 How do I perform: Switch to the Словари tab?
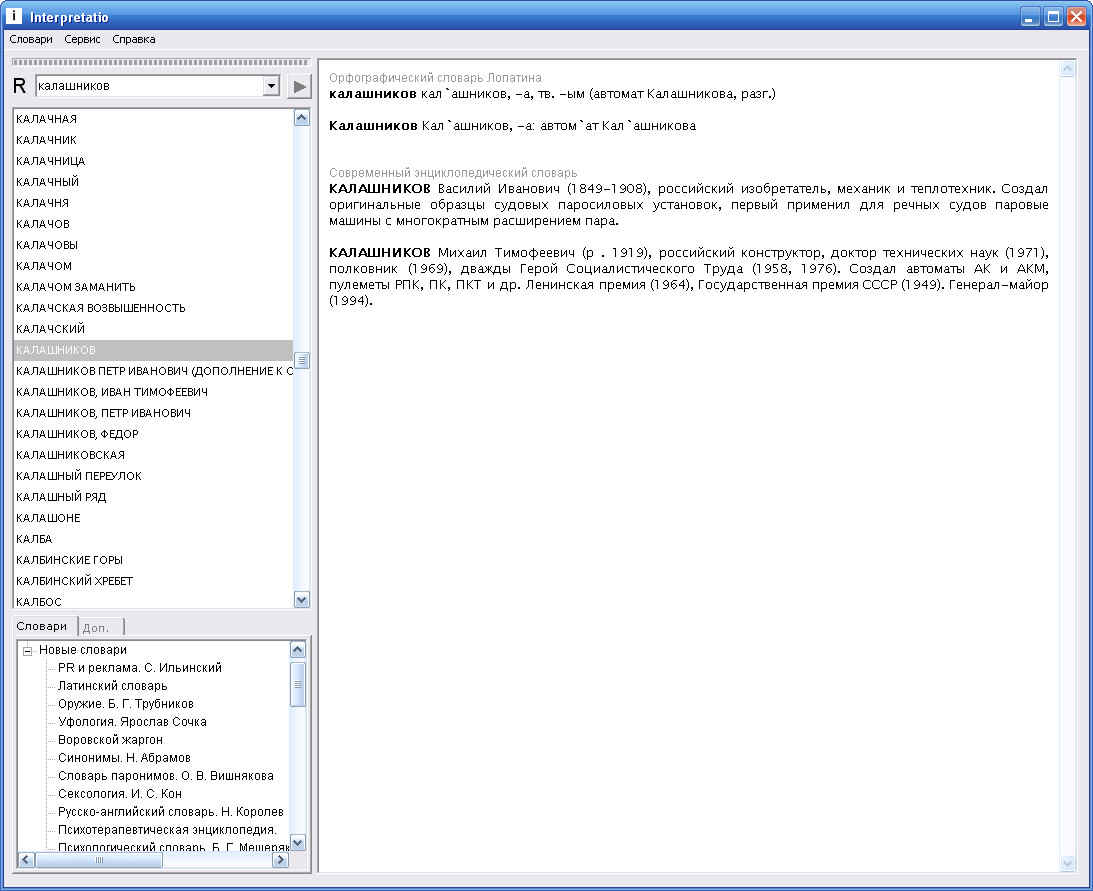42,626
